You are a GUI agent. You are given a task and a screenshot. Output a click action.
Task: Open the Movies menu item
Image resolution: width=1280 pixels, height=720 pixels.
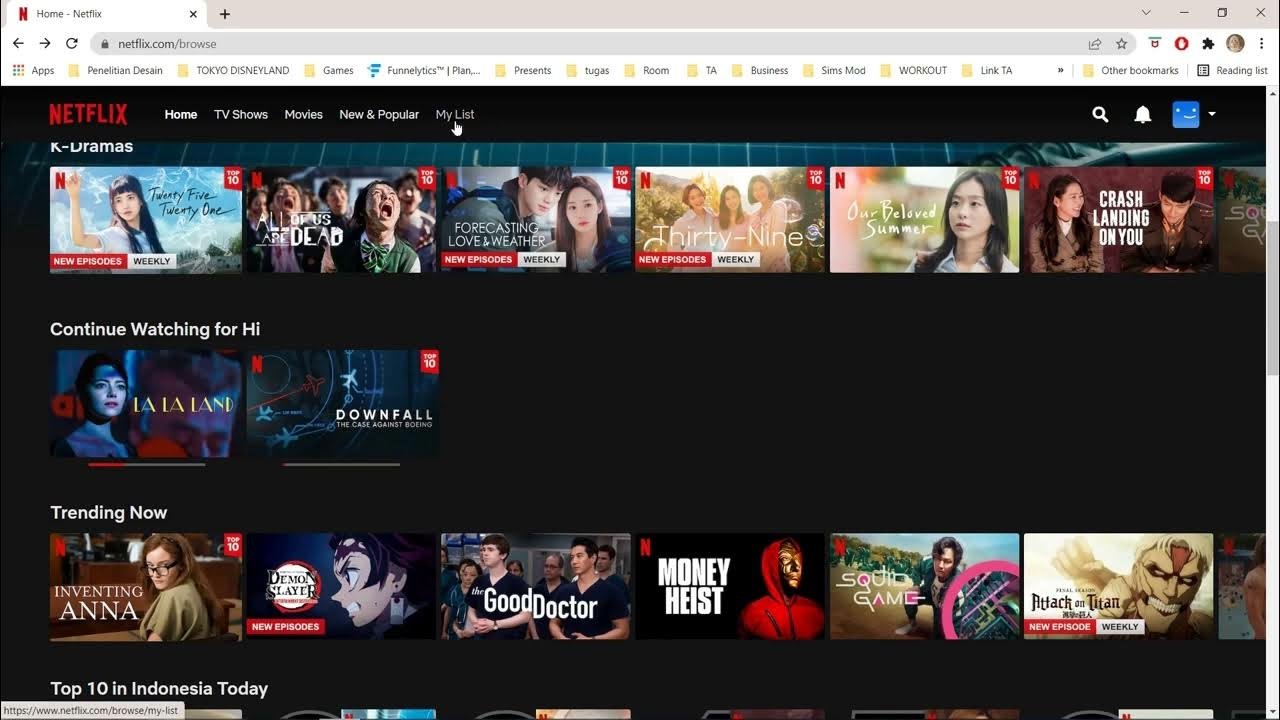(303, 115)
